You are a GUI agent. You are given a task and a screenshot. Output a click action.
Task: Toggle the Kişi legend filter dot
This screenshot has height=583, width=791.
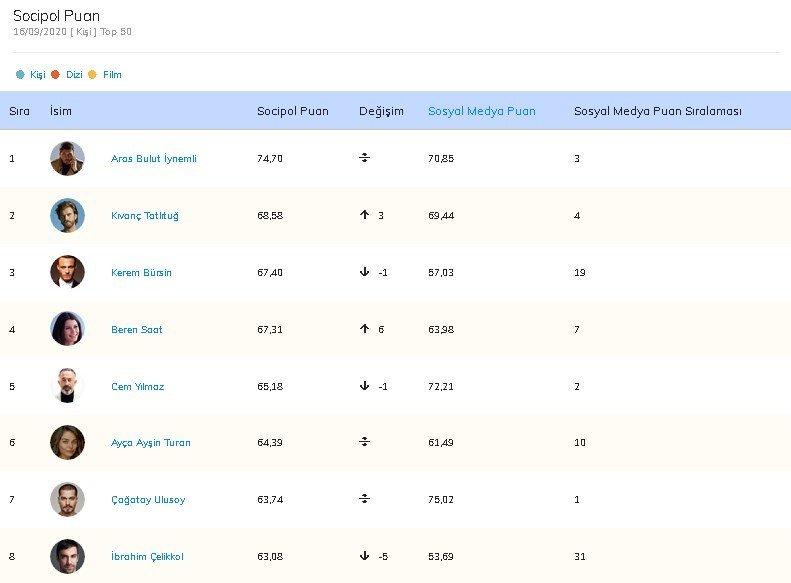[20, 75]
